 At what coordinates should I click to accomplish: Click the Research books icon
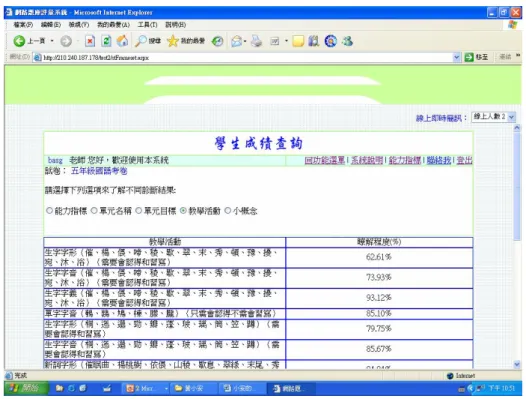pyautogui.click(x=313, y=41)
